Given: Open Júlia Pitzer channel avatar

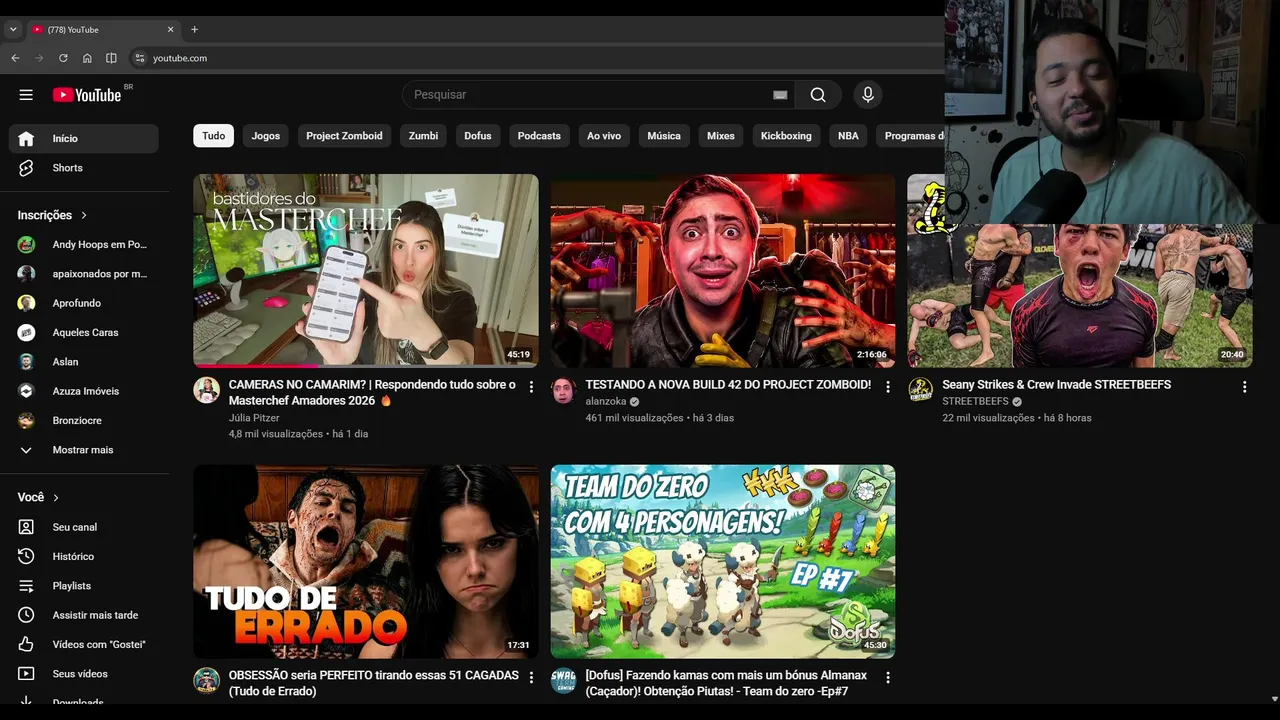Looking at the screenshot, I should 206,390.
